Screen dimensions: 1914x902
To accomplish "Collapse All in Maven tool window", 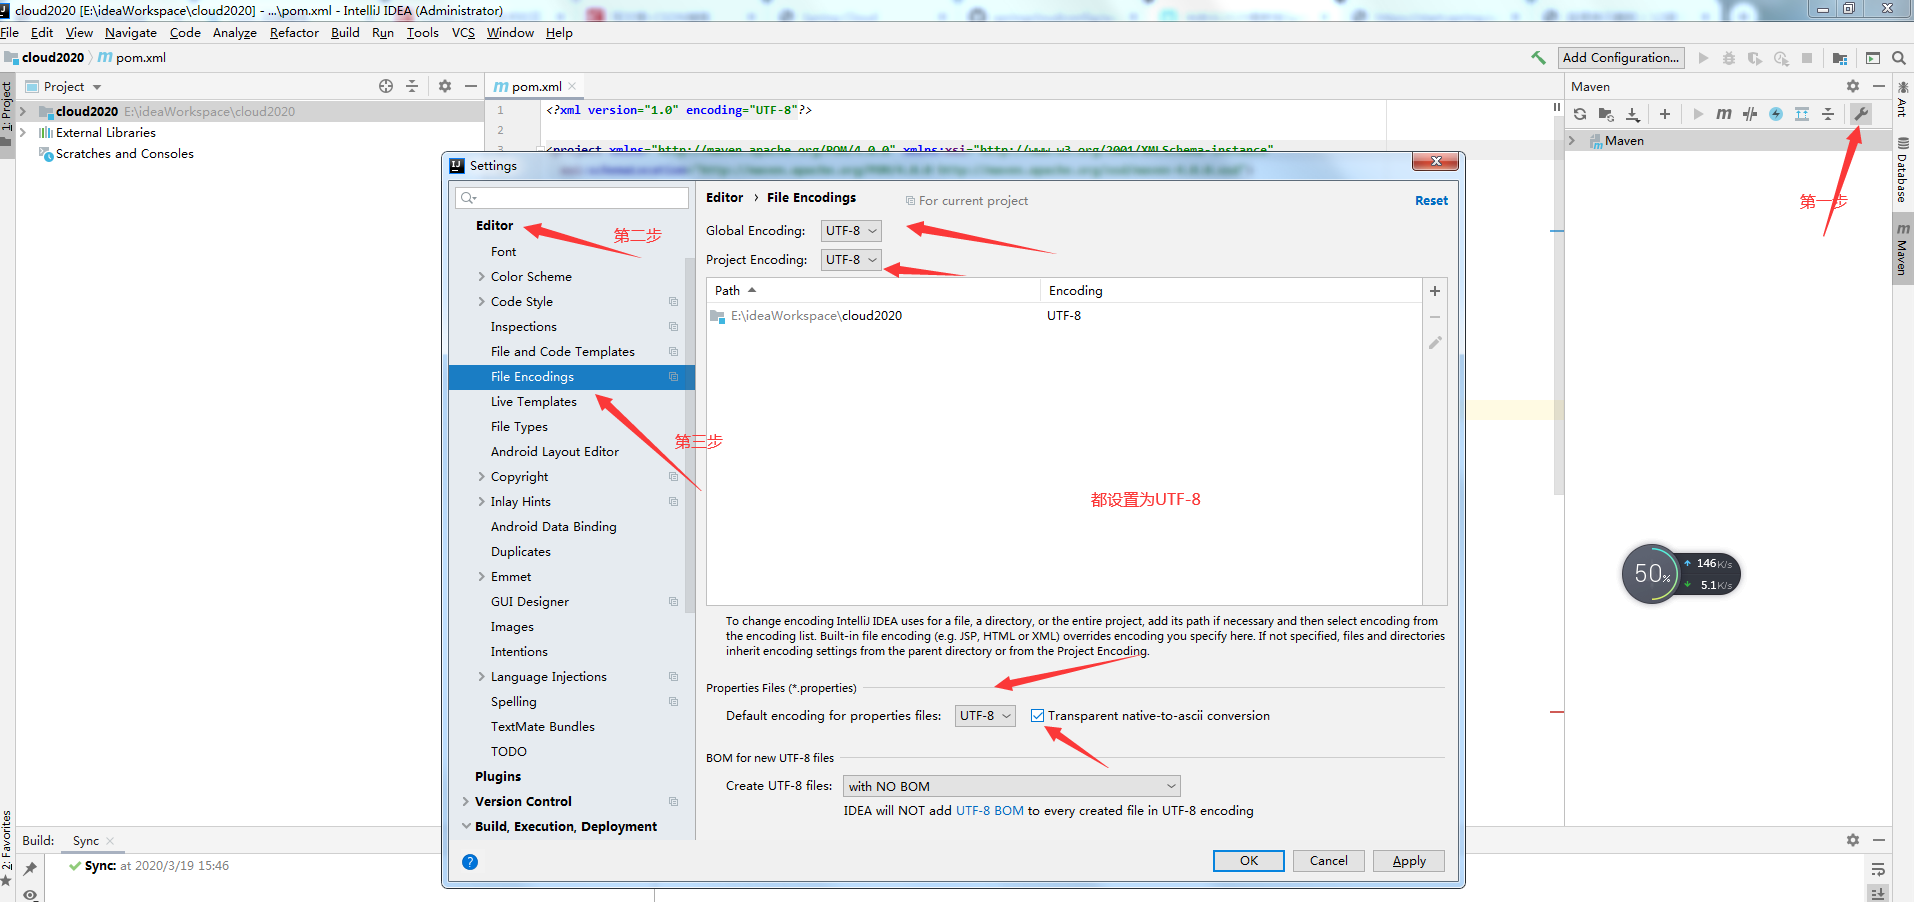I will pos(1828,114).
